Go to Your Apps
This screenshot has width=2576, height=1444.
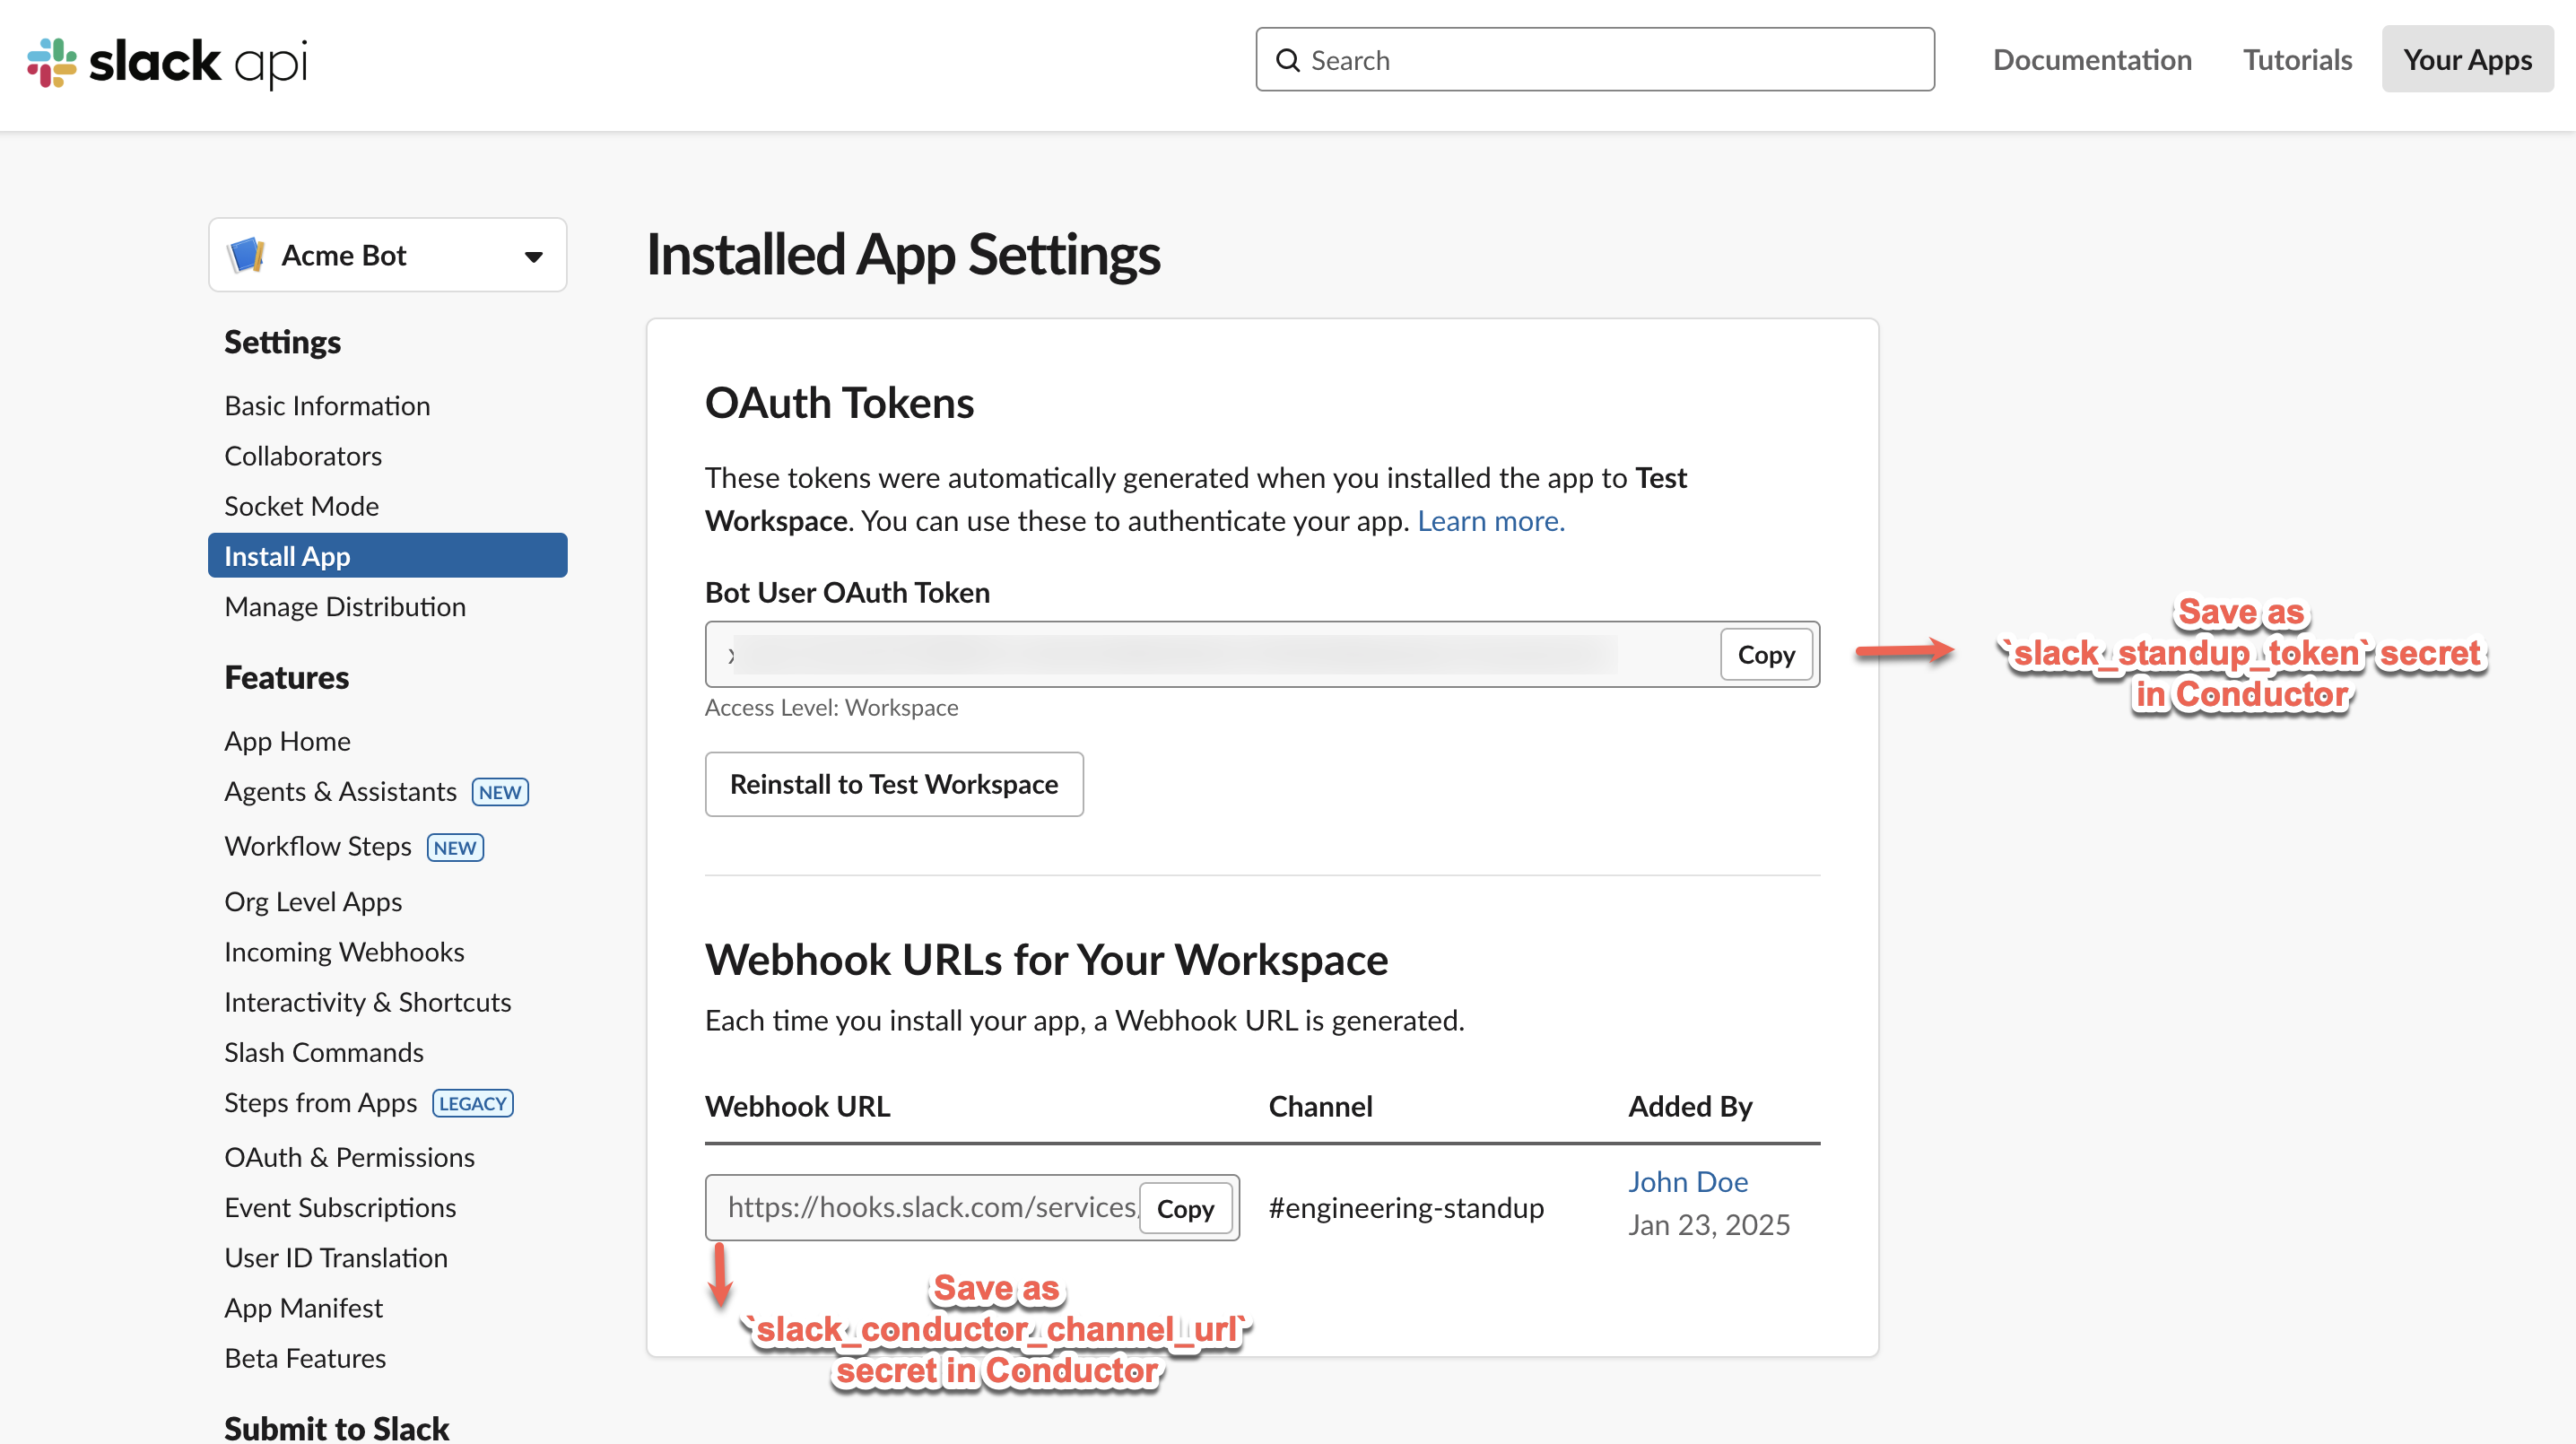point(2467,60)
